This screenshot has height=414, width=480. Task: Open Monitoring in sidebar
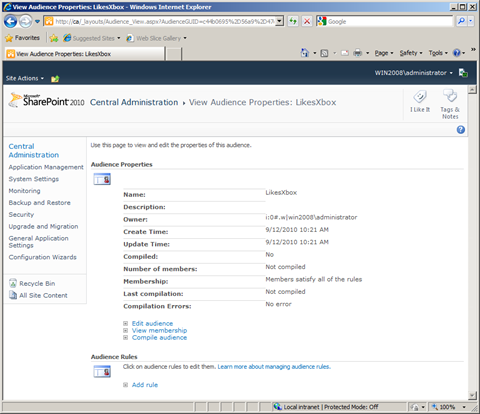click(24, 191)
